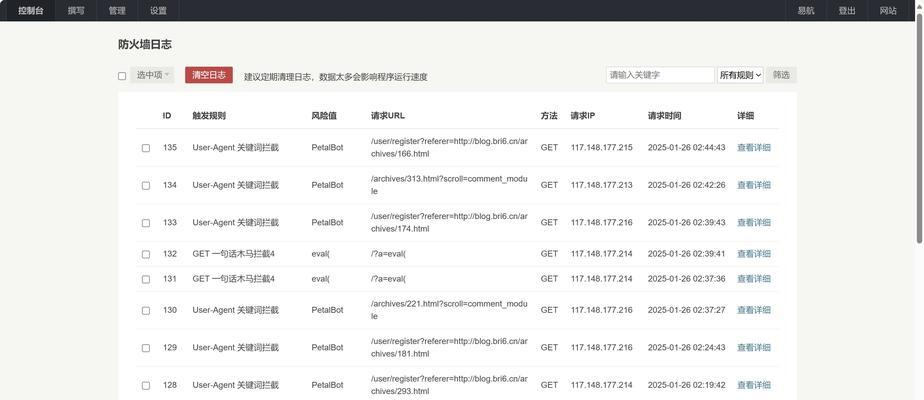924x400 pixels.
Task: Click the ID column header
Action: (x=167, y=116)
